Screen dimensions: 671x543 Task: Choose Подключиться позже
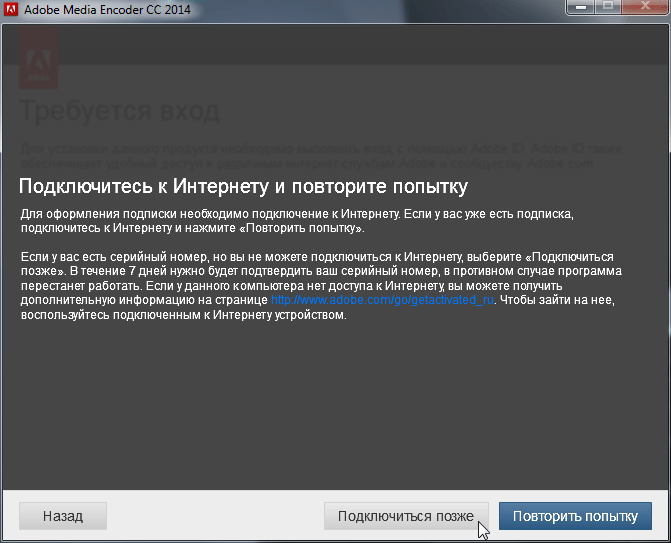pos(406,516)
